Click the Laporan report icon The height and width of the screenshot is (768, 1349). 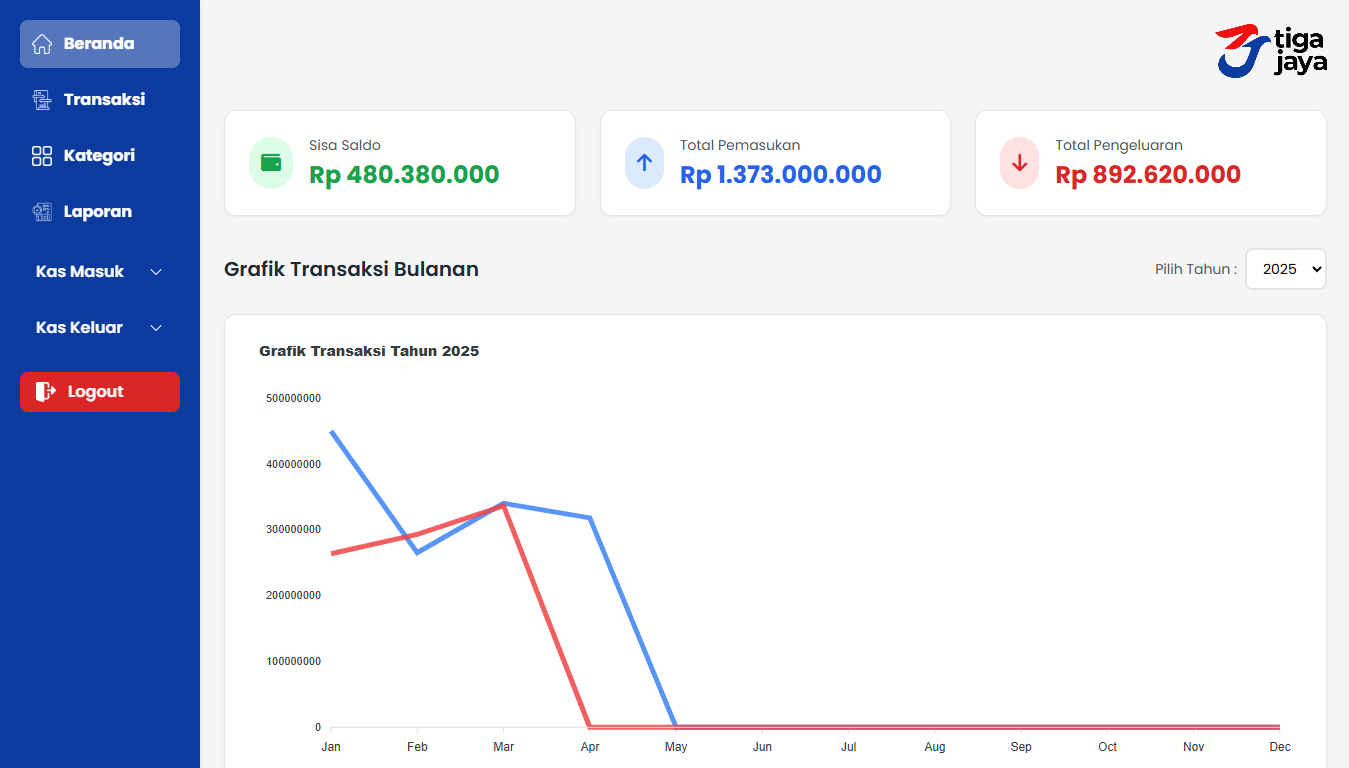(x=42, y=212)
